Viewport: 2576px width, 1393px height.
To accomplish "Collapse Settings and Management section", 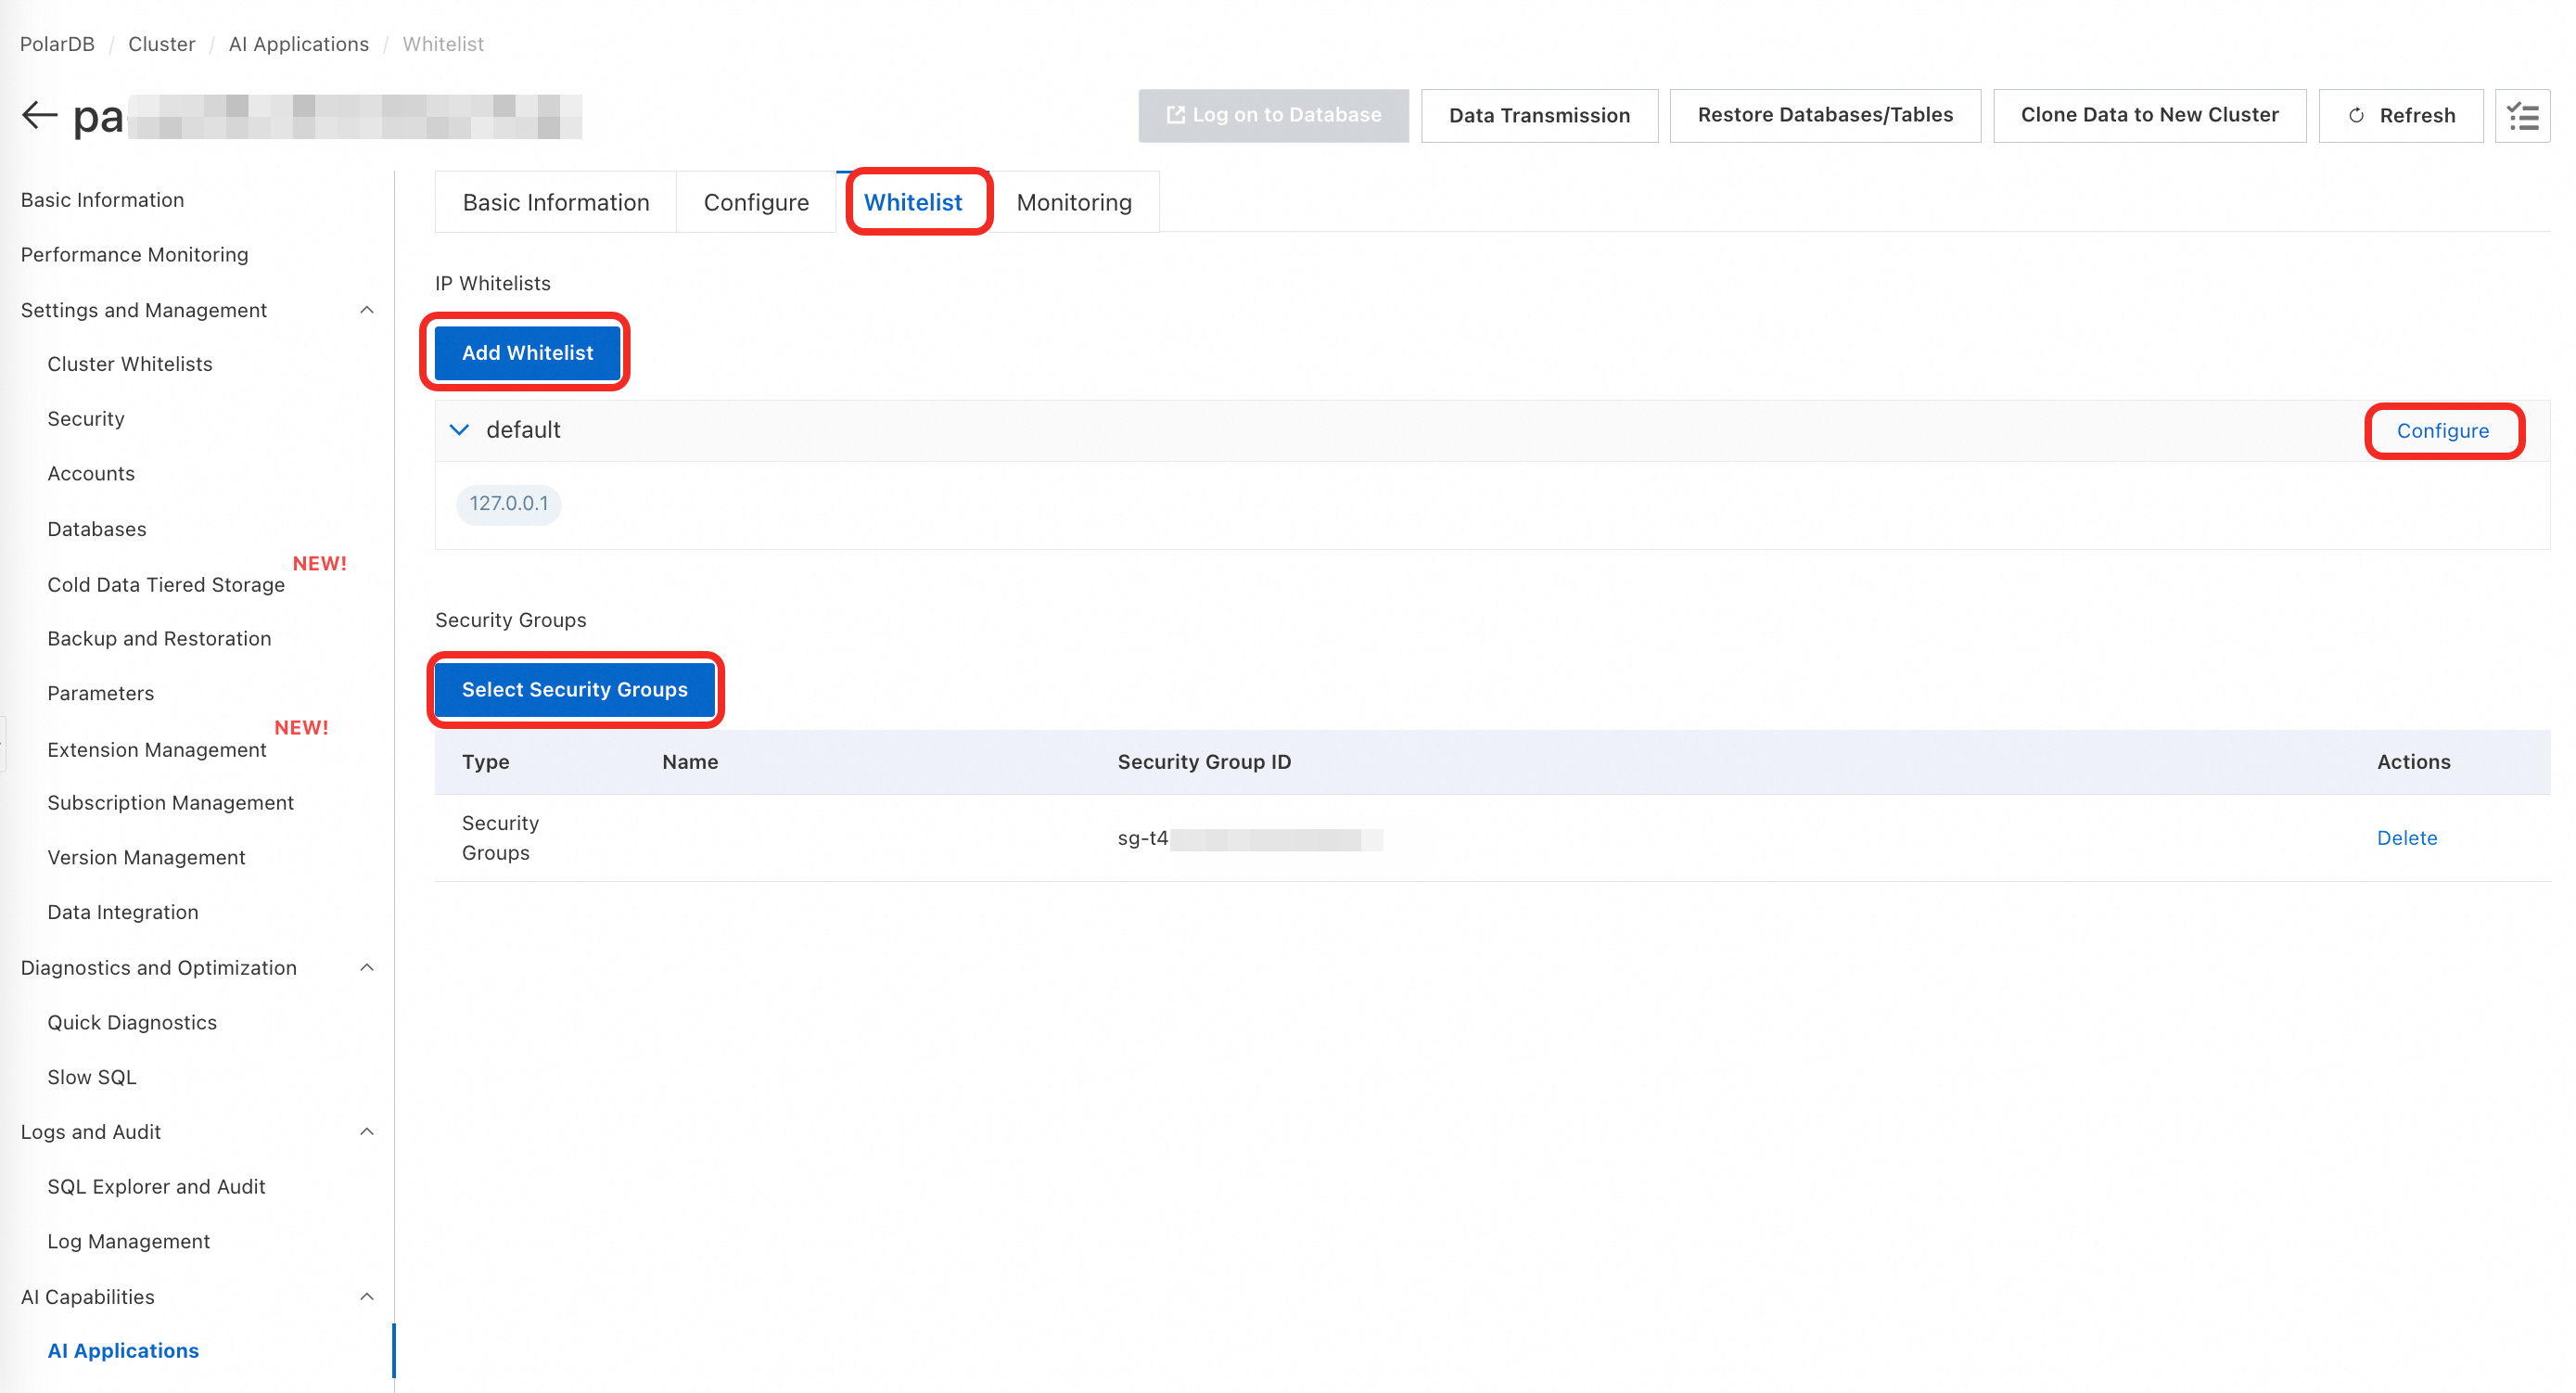I will (367, 310).
